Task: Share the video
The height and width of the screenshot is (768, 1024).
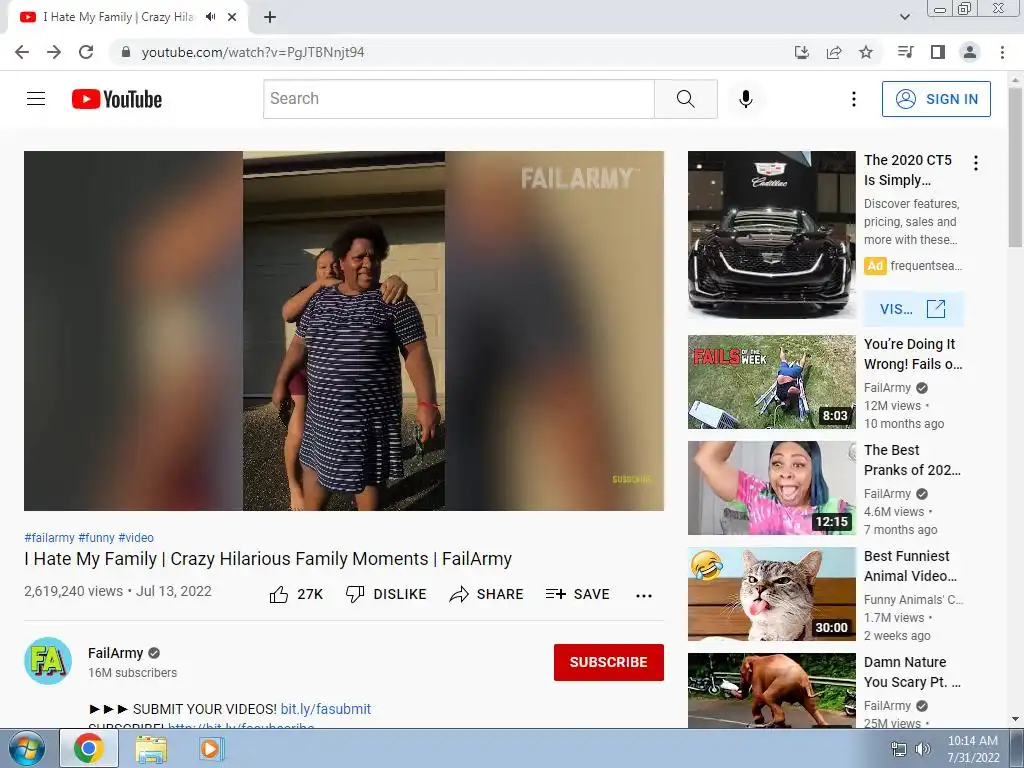Action: tap(487, 594)
